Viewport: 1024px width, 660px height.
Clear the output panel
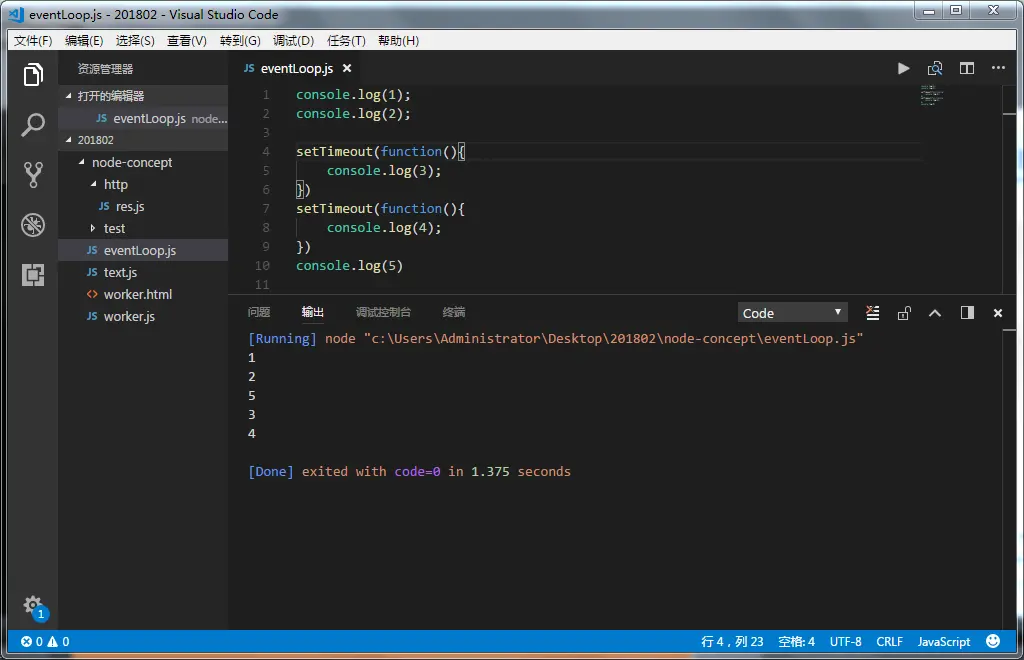pyautogui.click(x=872, y=313)
